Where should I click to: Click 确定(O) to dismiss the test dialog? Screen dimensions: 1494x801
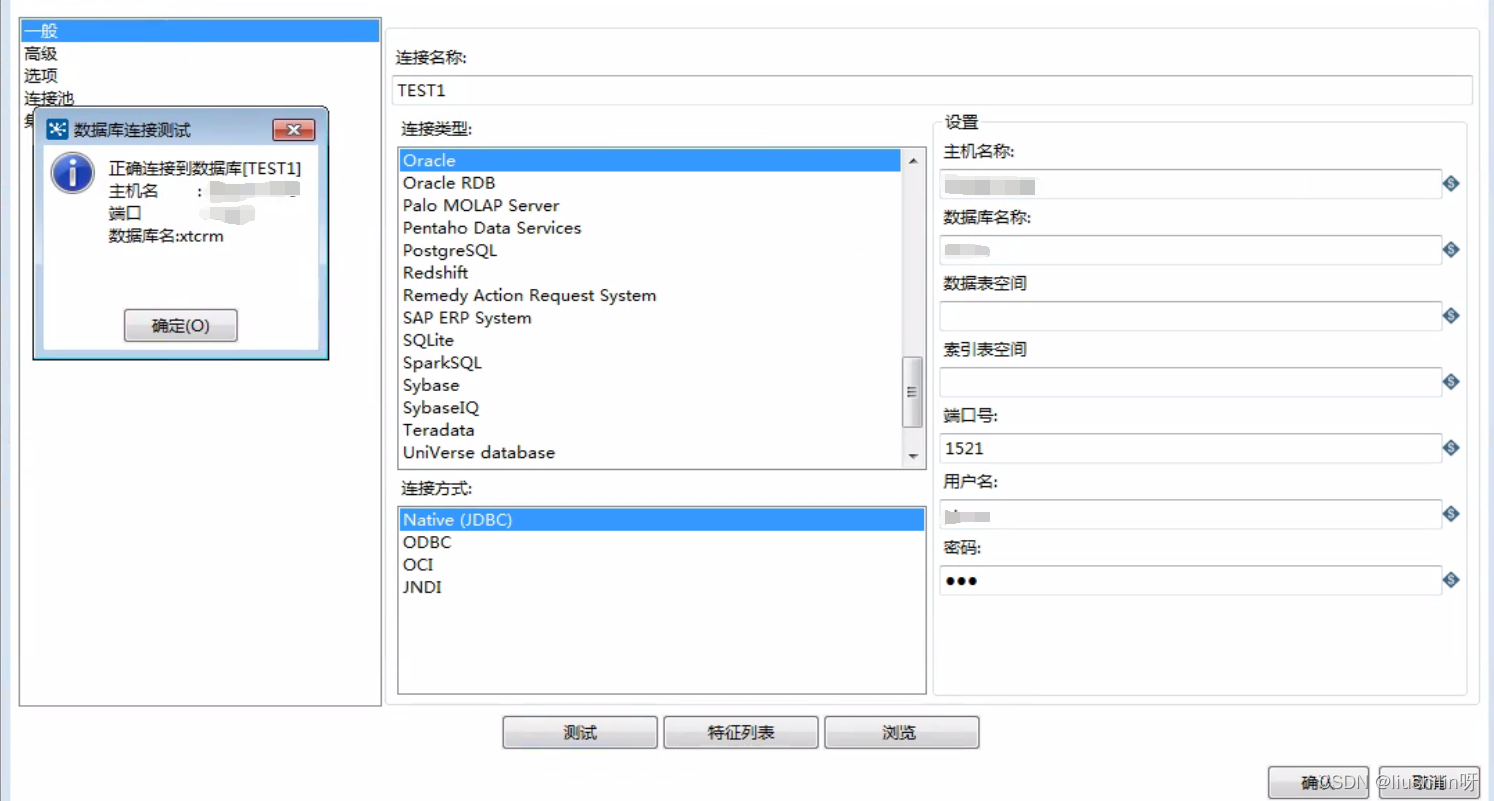pyautogui.click(x=180, y=325)
